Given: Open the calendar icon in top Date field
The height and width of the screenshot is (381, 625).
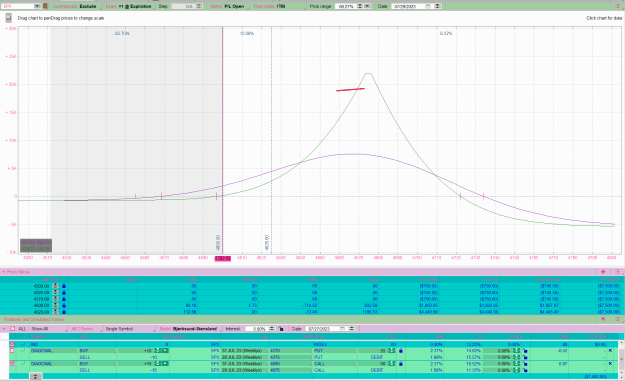Looking at the screenshot, I should click(428, 6).
